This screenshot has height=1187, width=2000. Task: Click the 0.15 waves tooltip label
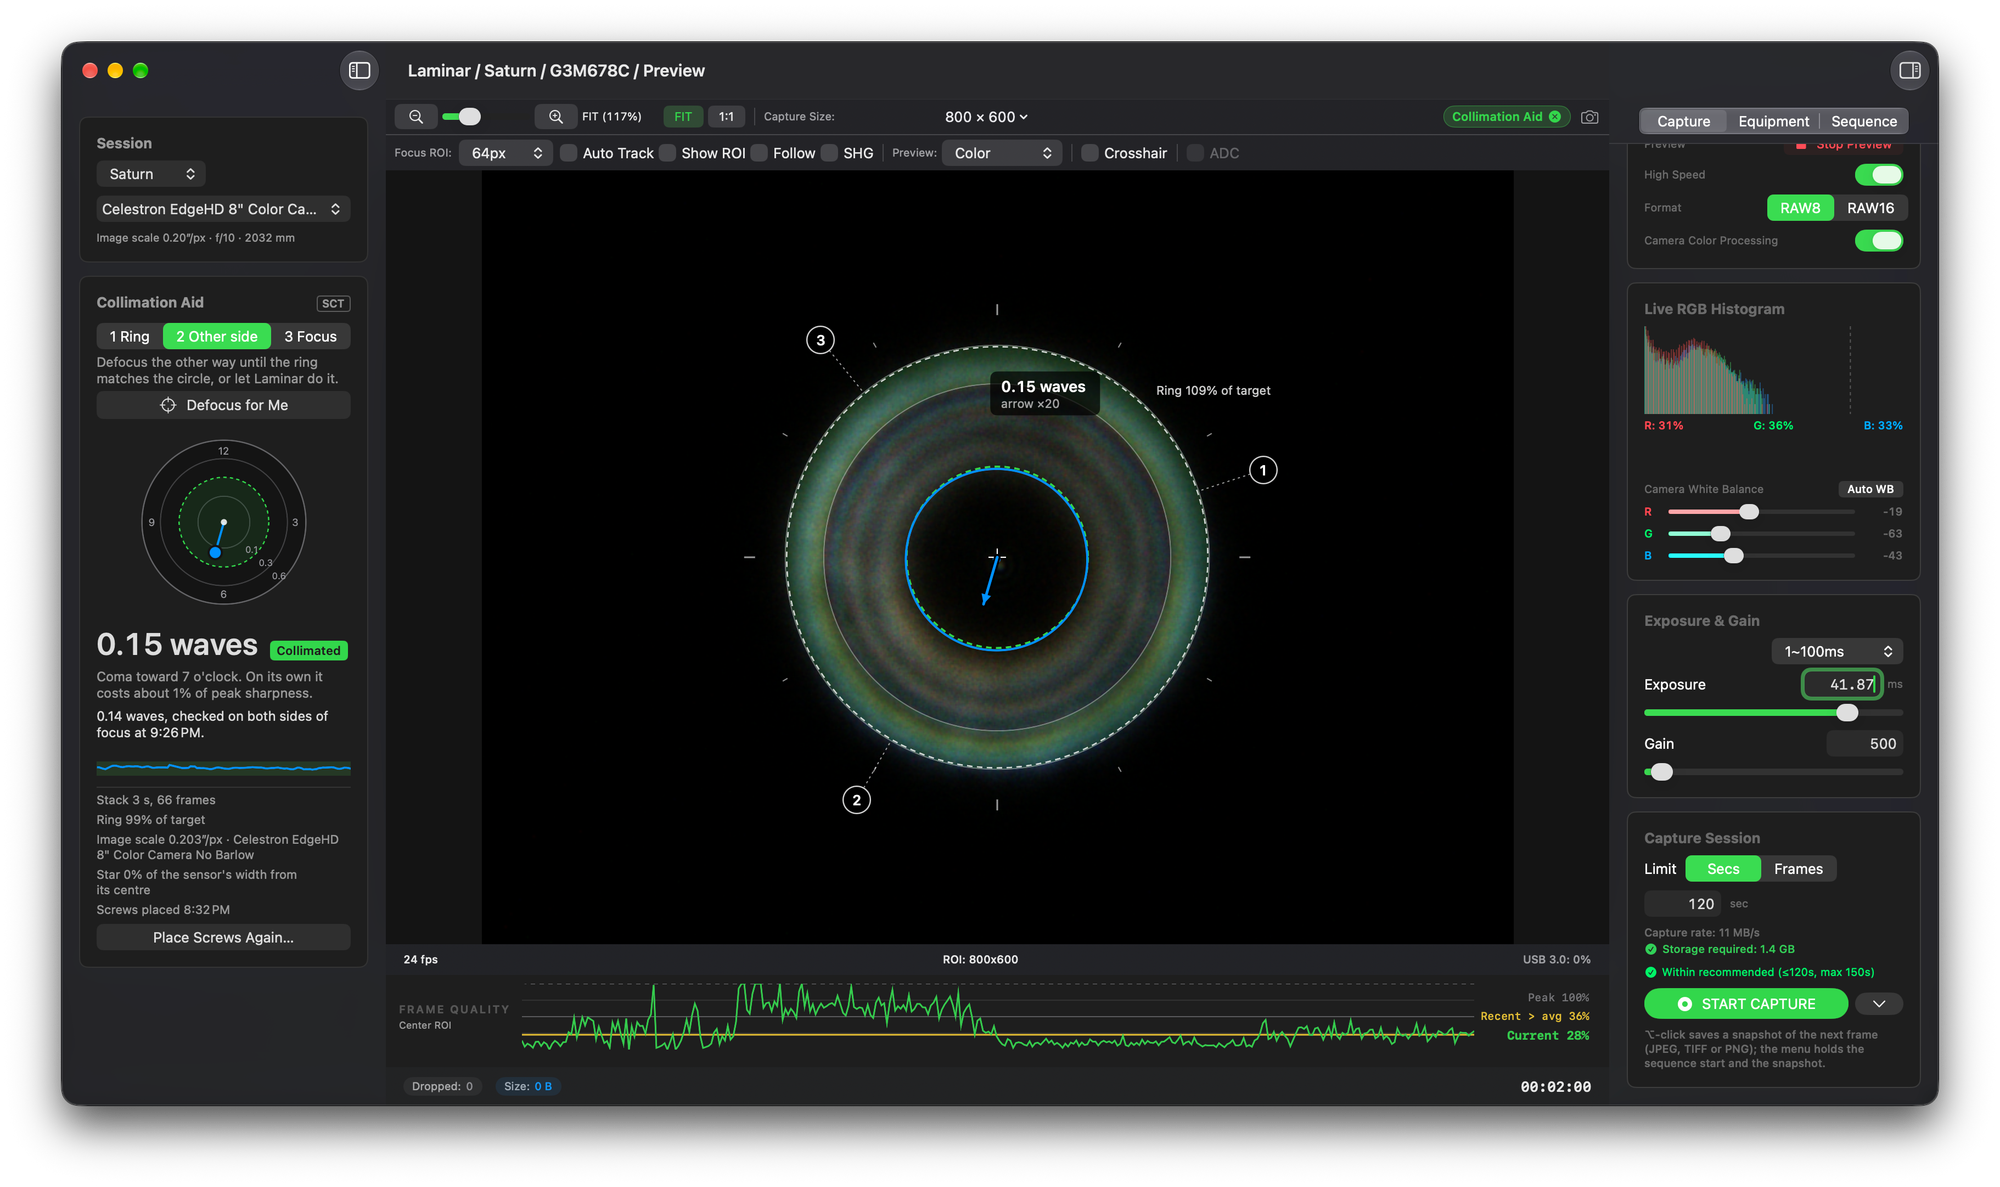pos(1044,394)
